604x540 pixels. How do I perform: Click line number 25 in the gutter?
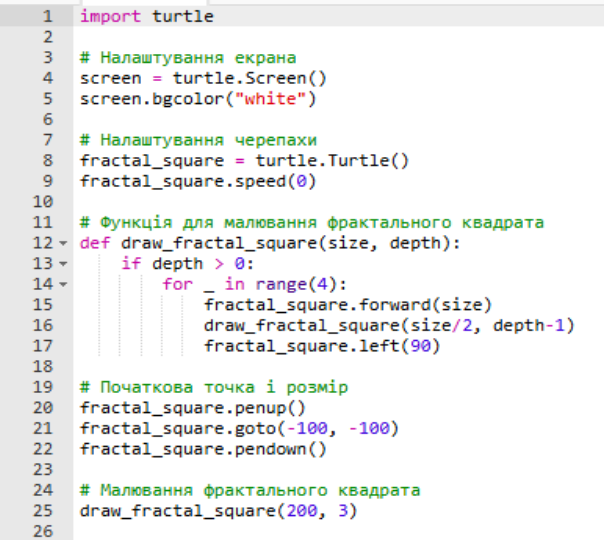coord(43,511)
